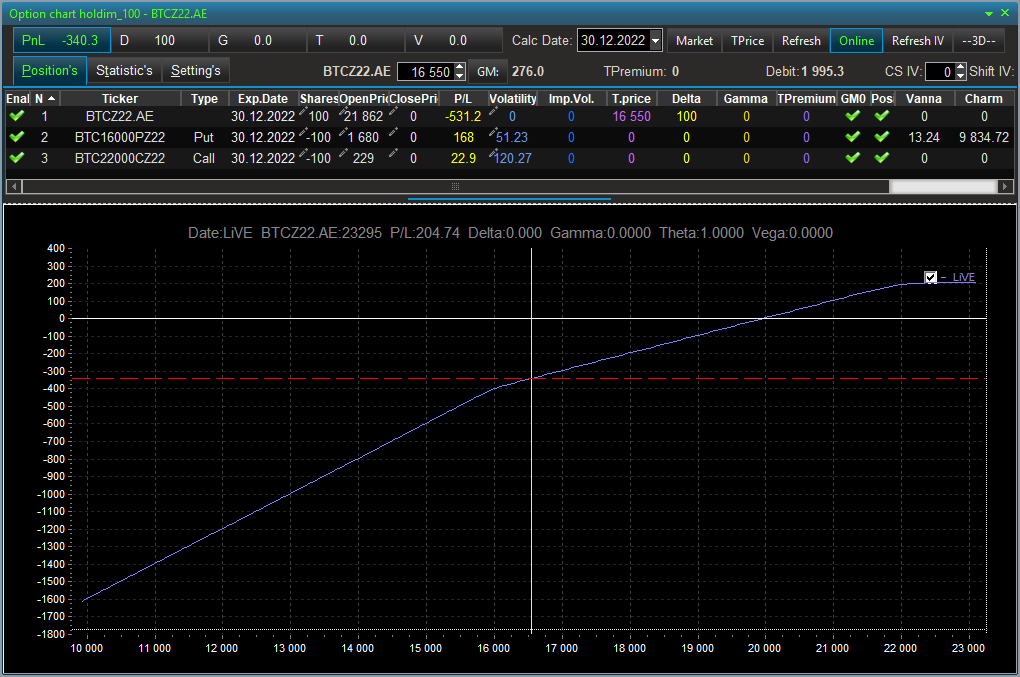Switch to the Statistic's tab
The image size is (1020, 677).
pyautogui.click(x=124, y=70)
